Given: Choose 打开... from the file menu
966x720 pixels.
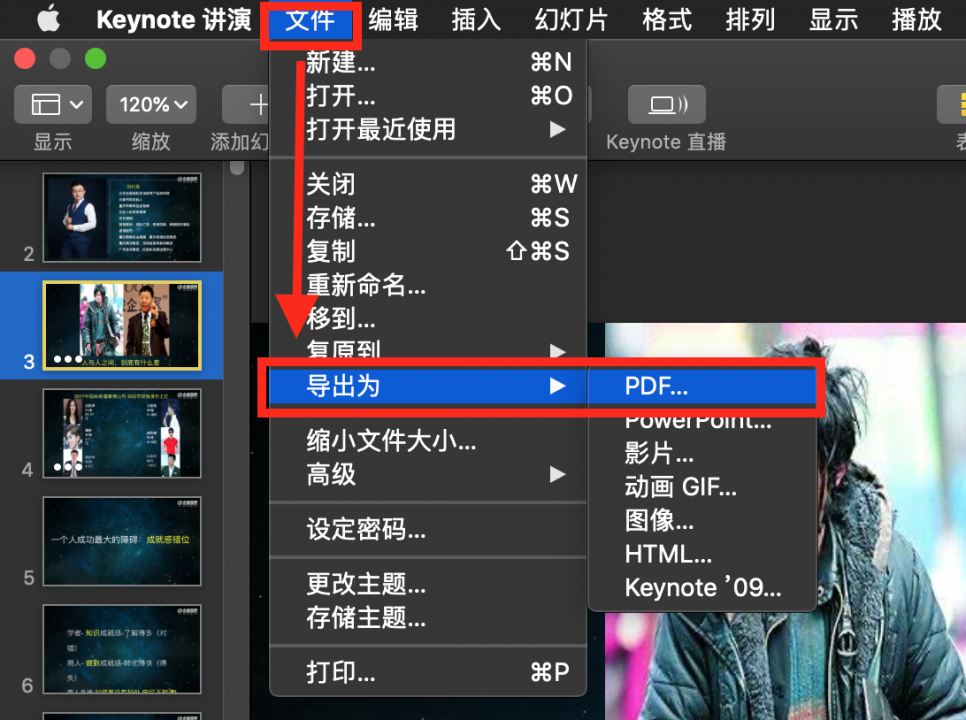Looking at the screenshot, I should coord(428,95).
